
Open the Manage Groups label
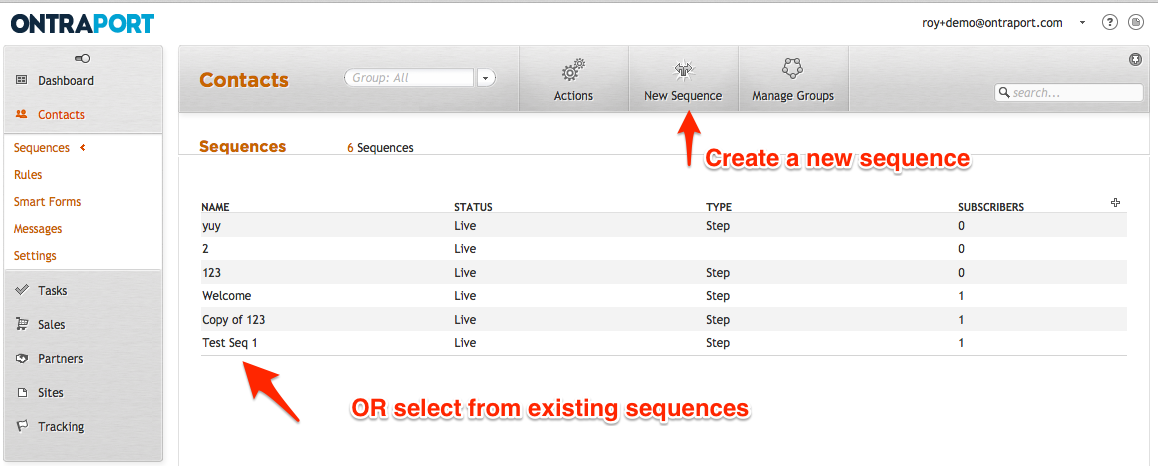793,96
